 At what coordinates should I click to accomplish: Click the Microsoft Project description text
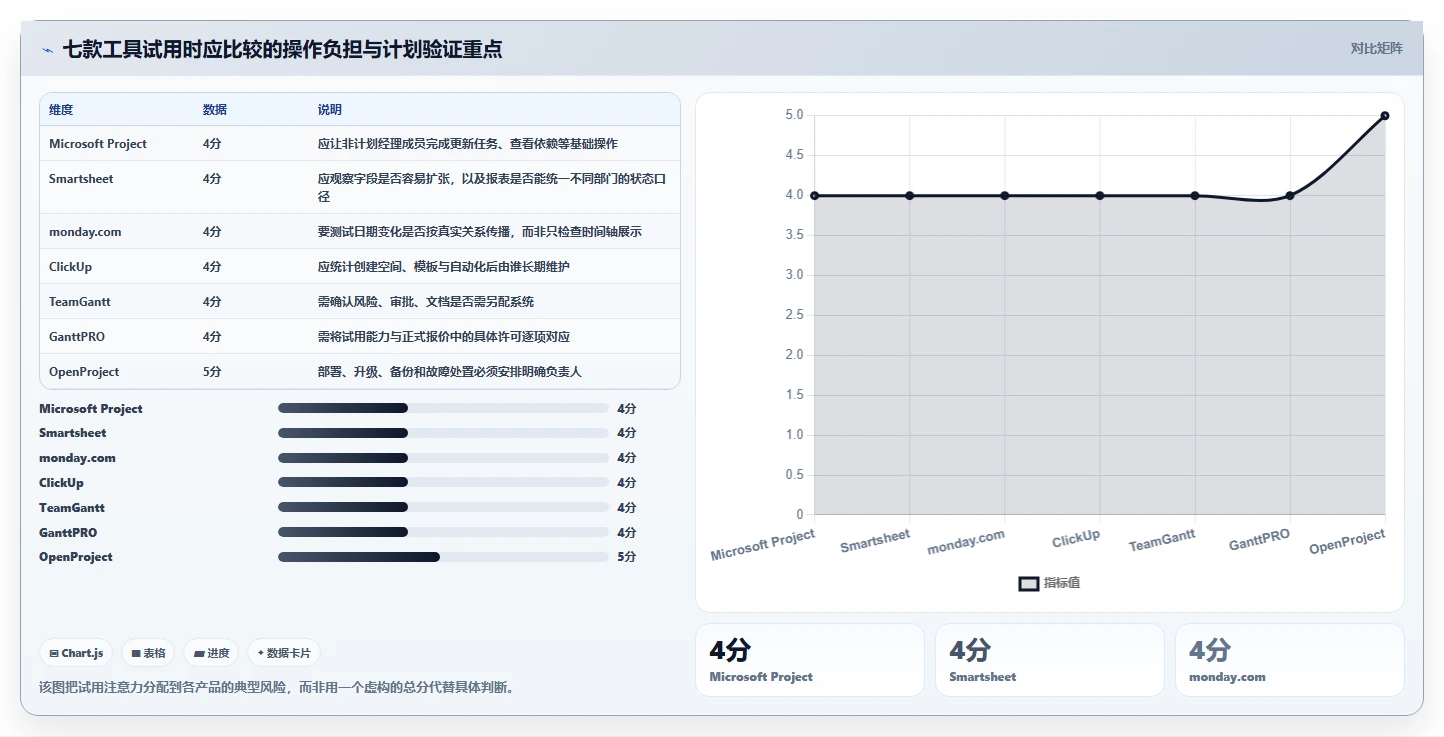coord(468,144)
